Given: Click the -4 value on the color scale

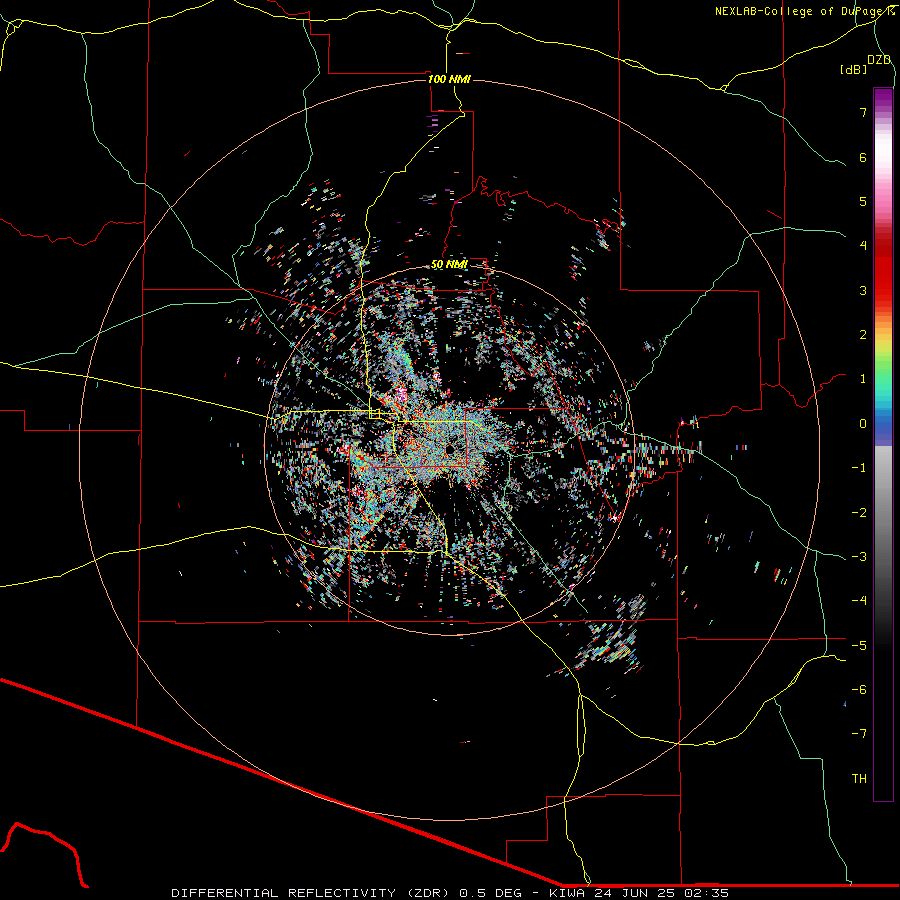Looking at the screenshot, I should coord(859,601).
